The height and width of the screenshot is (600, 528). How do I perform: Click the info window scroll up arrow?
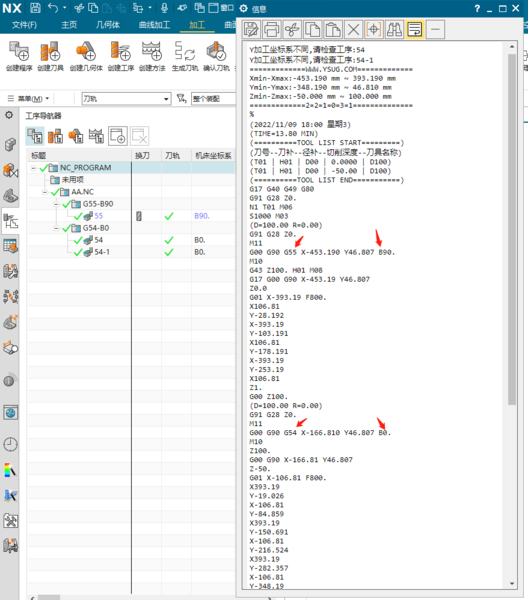pos(512,46)
